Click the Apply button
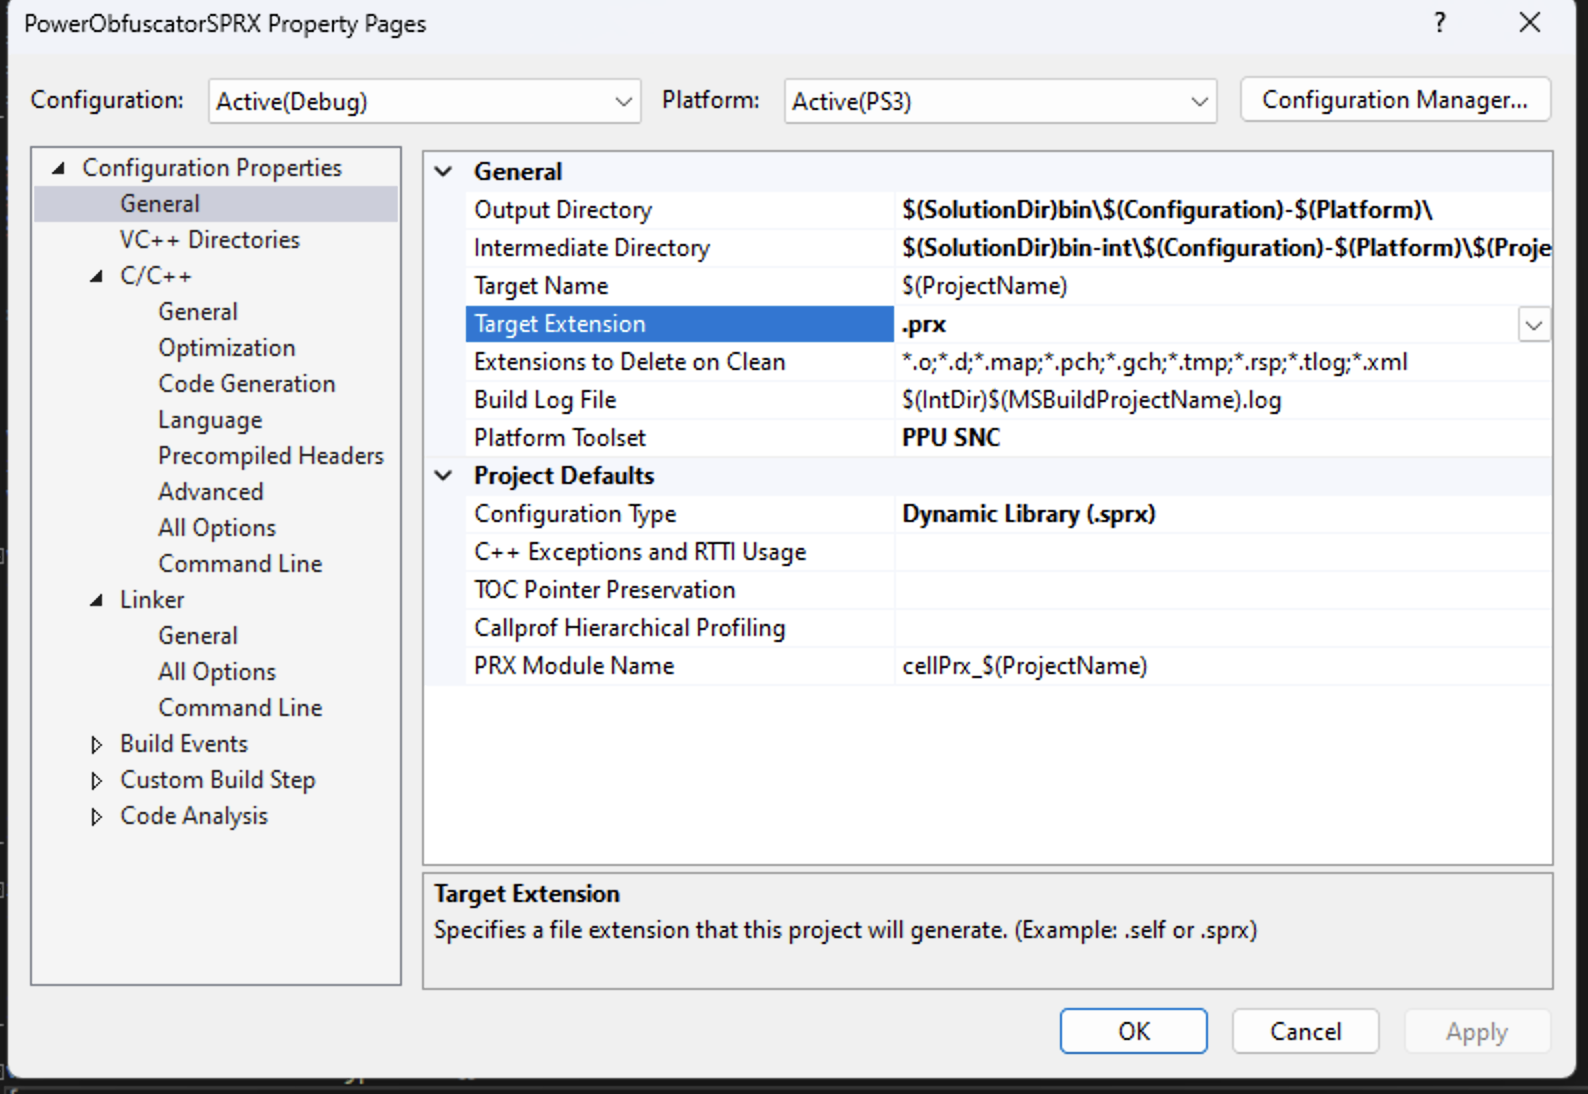 (x=1477, y=1031)
